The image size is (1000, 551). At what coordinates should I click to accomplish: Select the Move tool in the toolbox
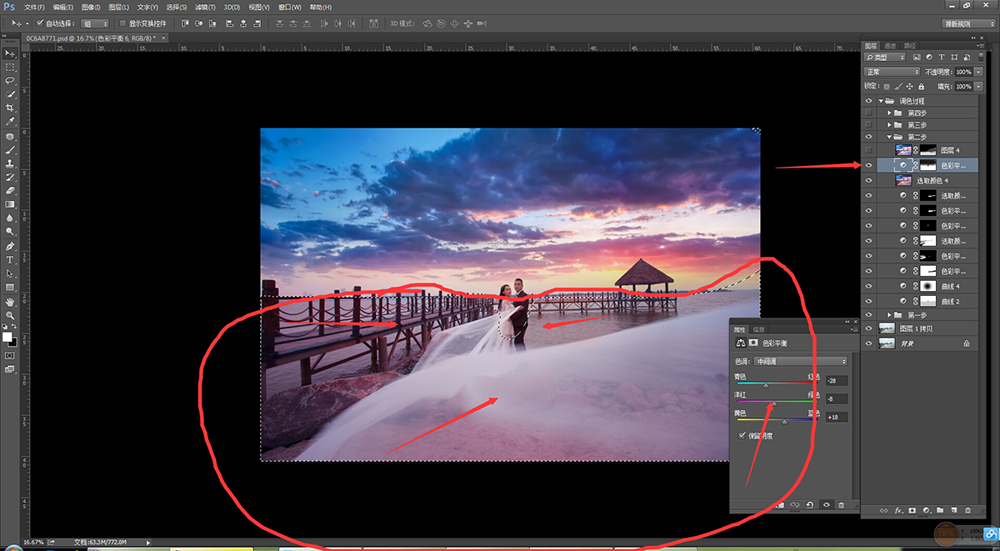coord(10,53)
